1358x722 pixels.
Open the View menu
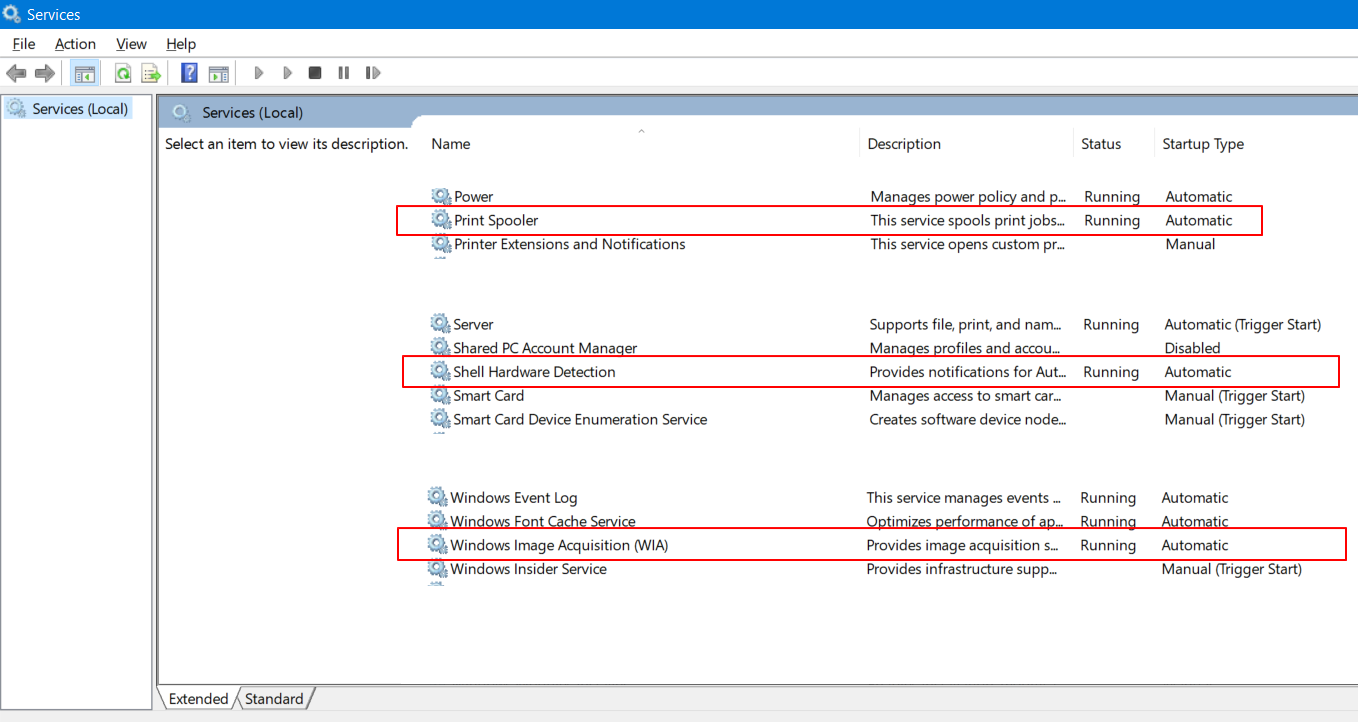[x=131, y=44]
